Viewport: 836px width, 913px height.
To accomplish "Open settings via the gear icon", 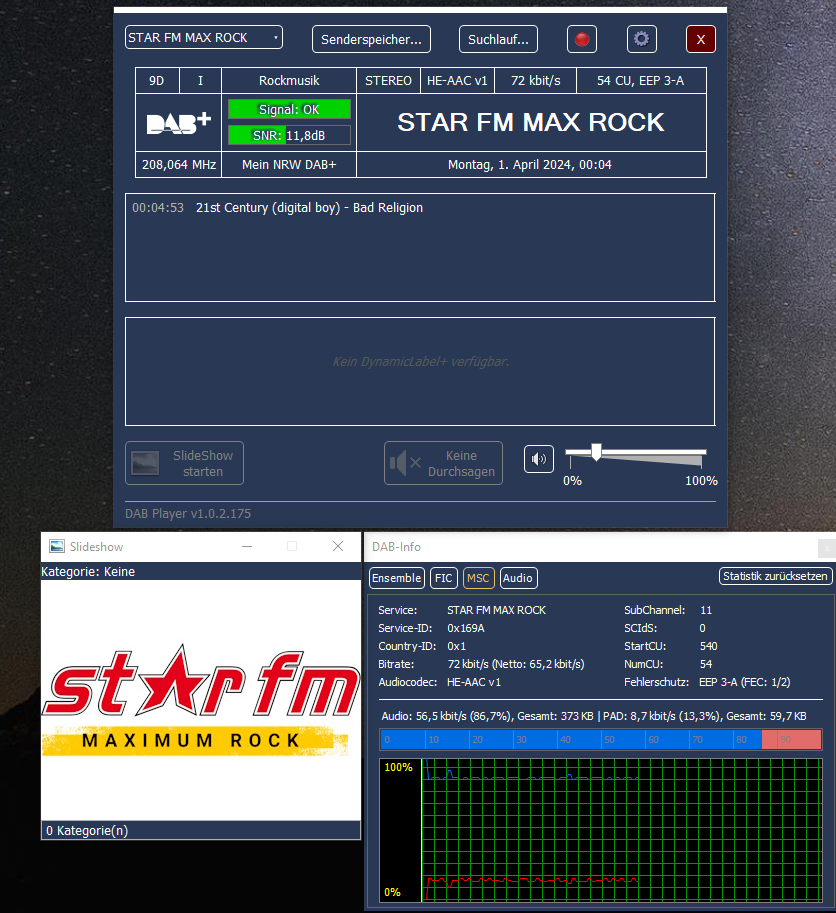I will click(641, 39).
